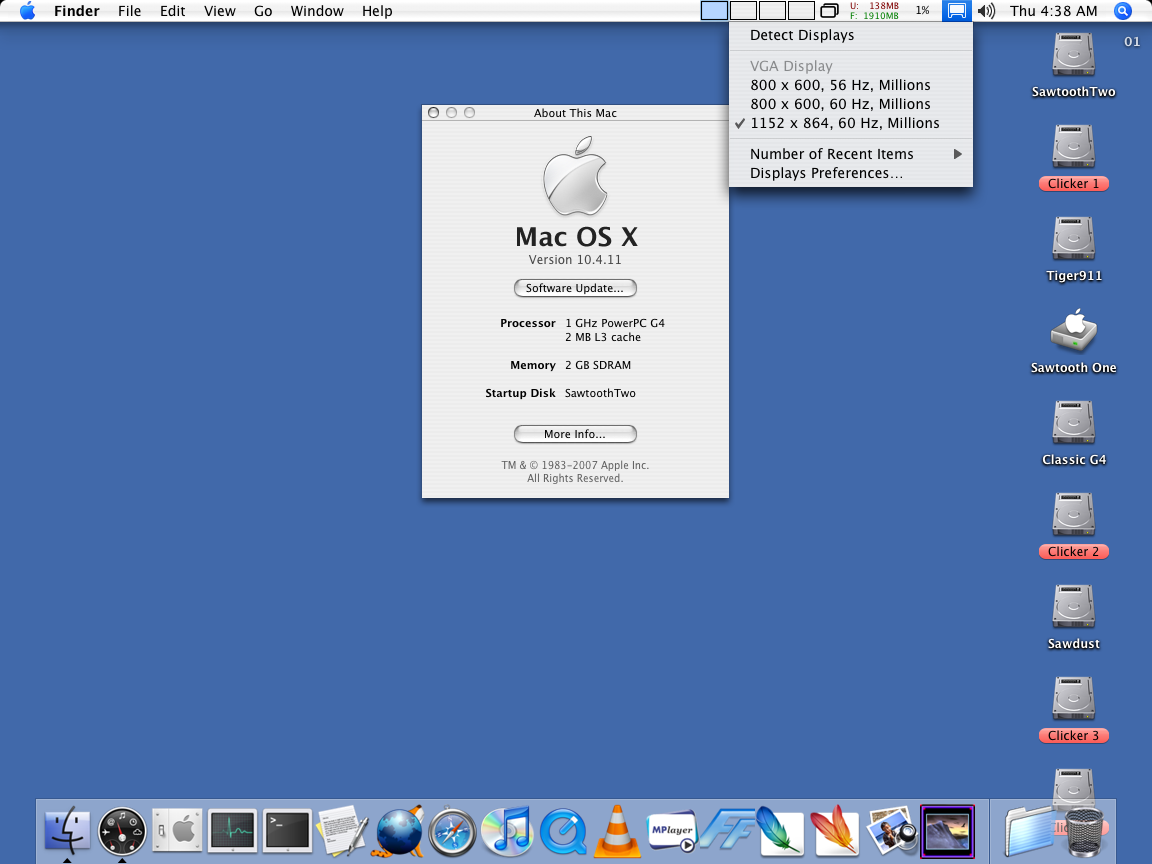
Task: Open the View menu
Action: (x=220, y=11)
